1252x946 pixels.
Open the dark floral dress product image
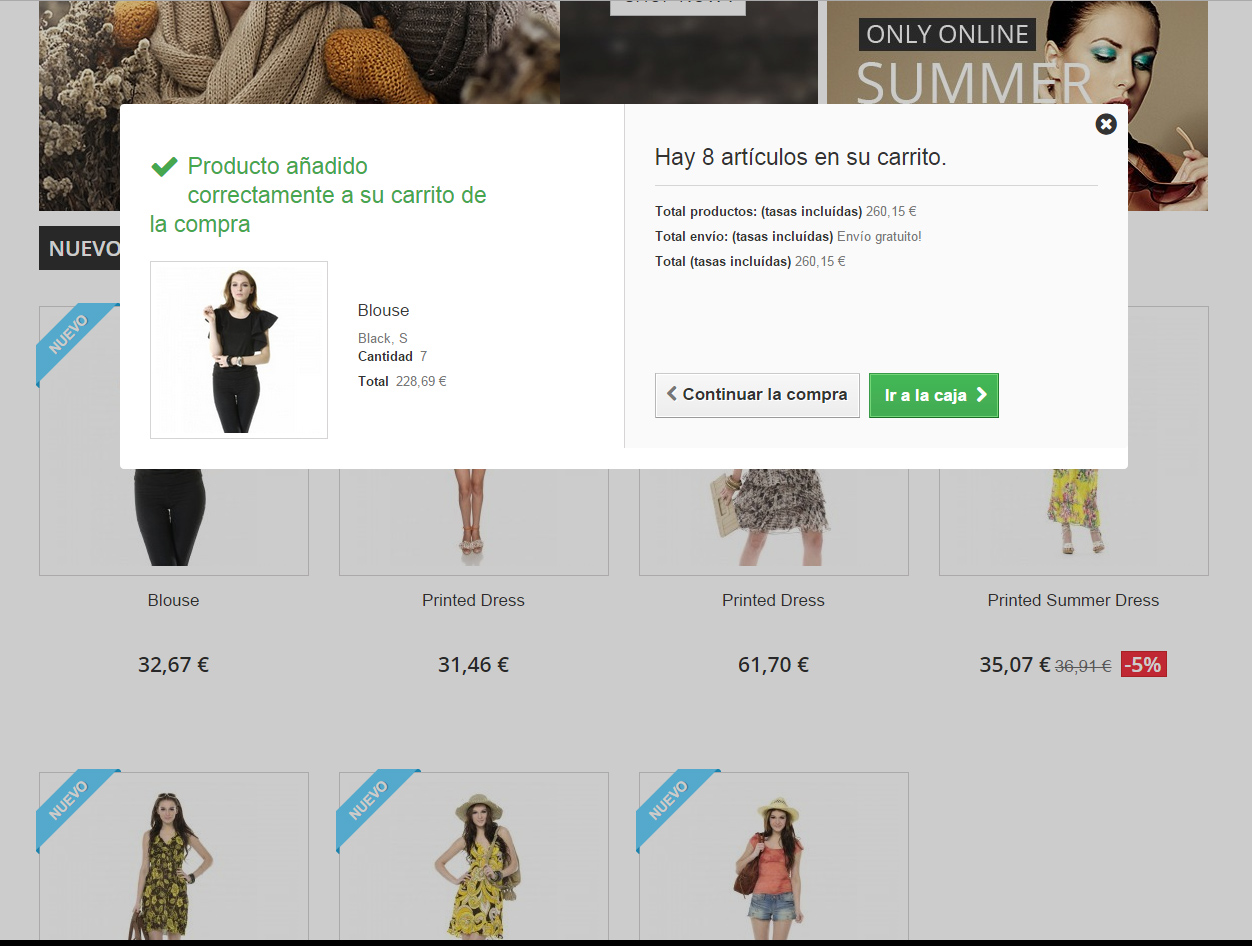[x=174, y=856]
